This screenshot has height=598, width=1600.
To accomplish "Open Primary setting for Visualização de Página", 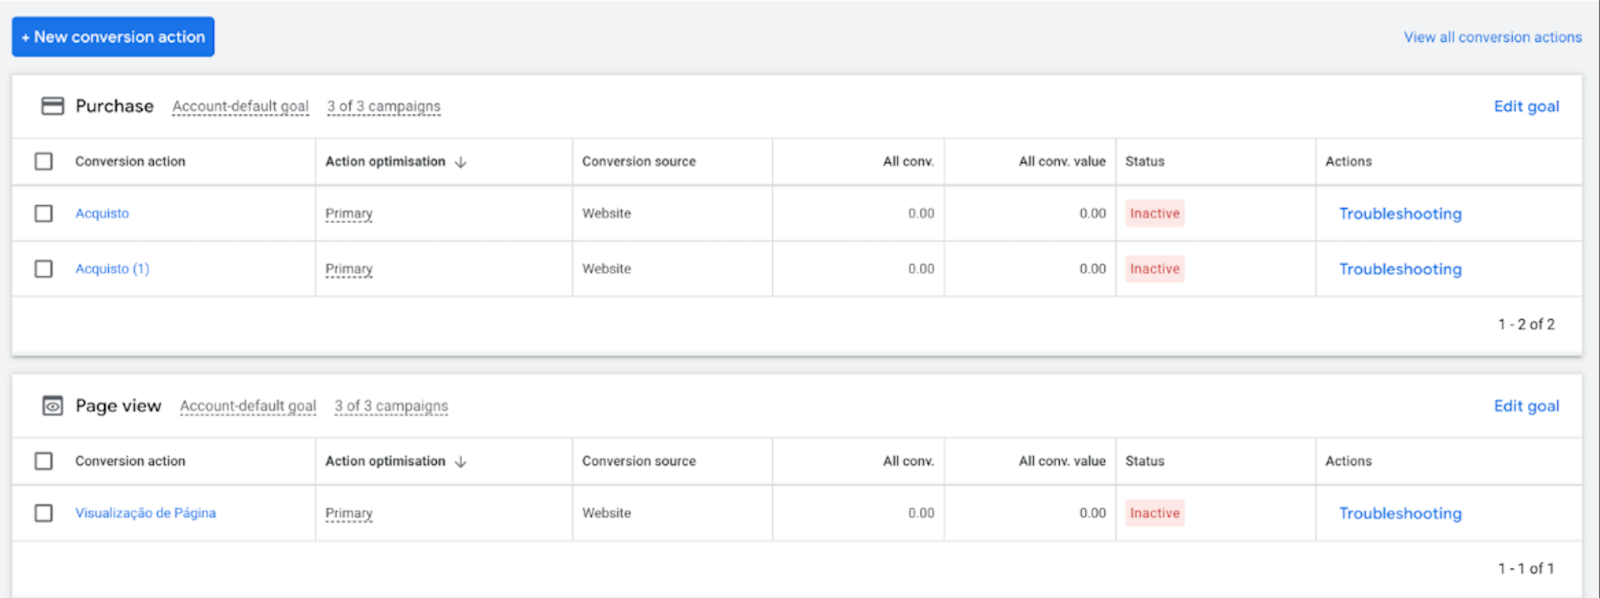I will 348,513.
